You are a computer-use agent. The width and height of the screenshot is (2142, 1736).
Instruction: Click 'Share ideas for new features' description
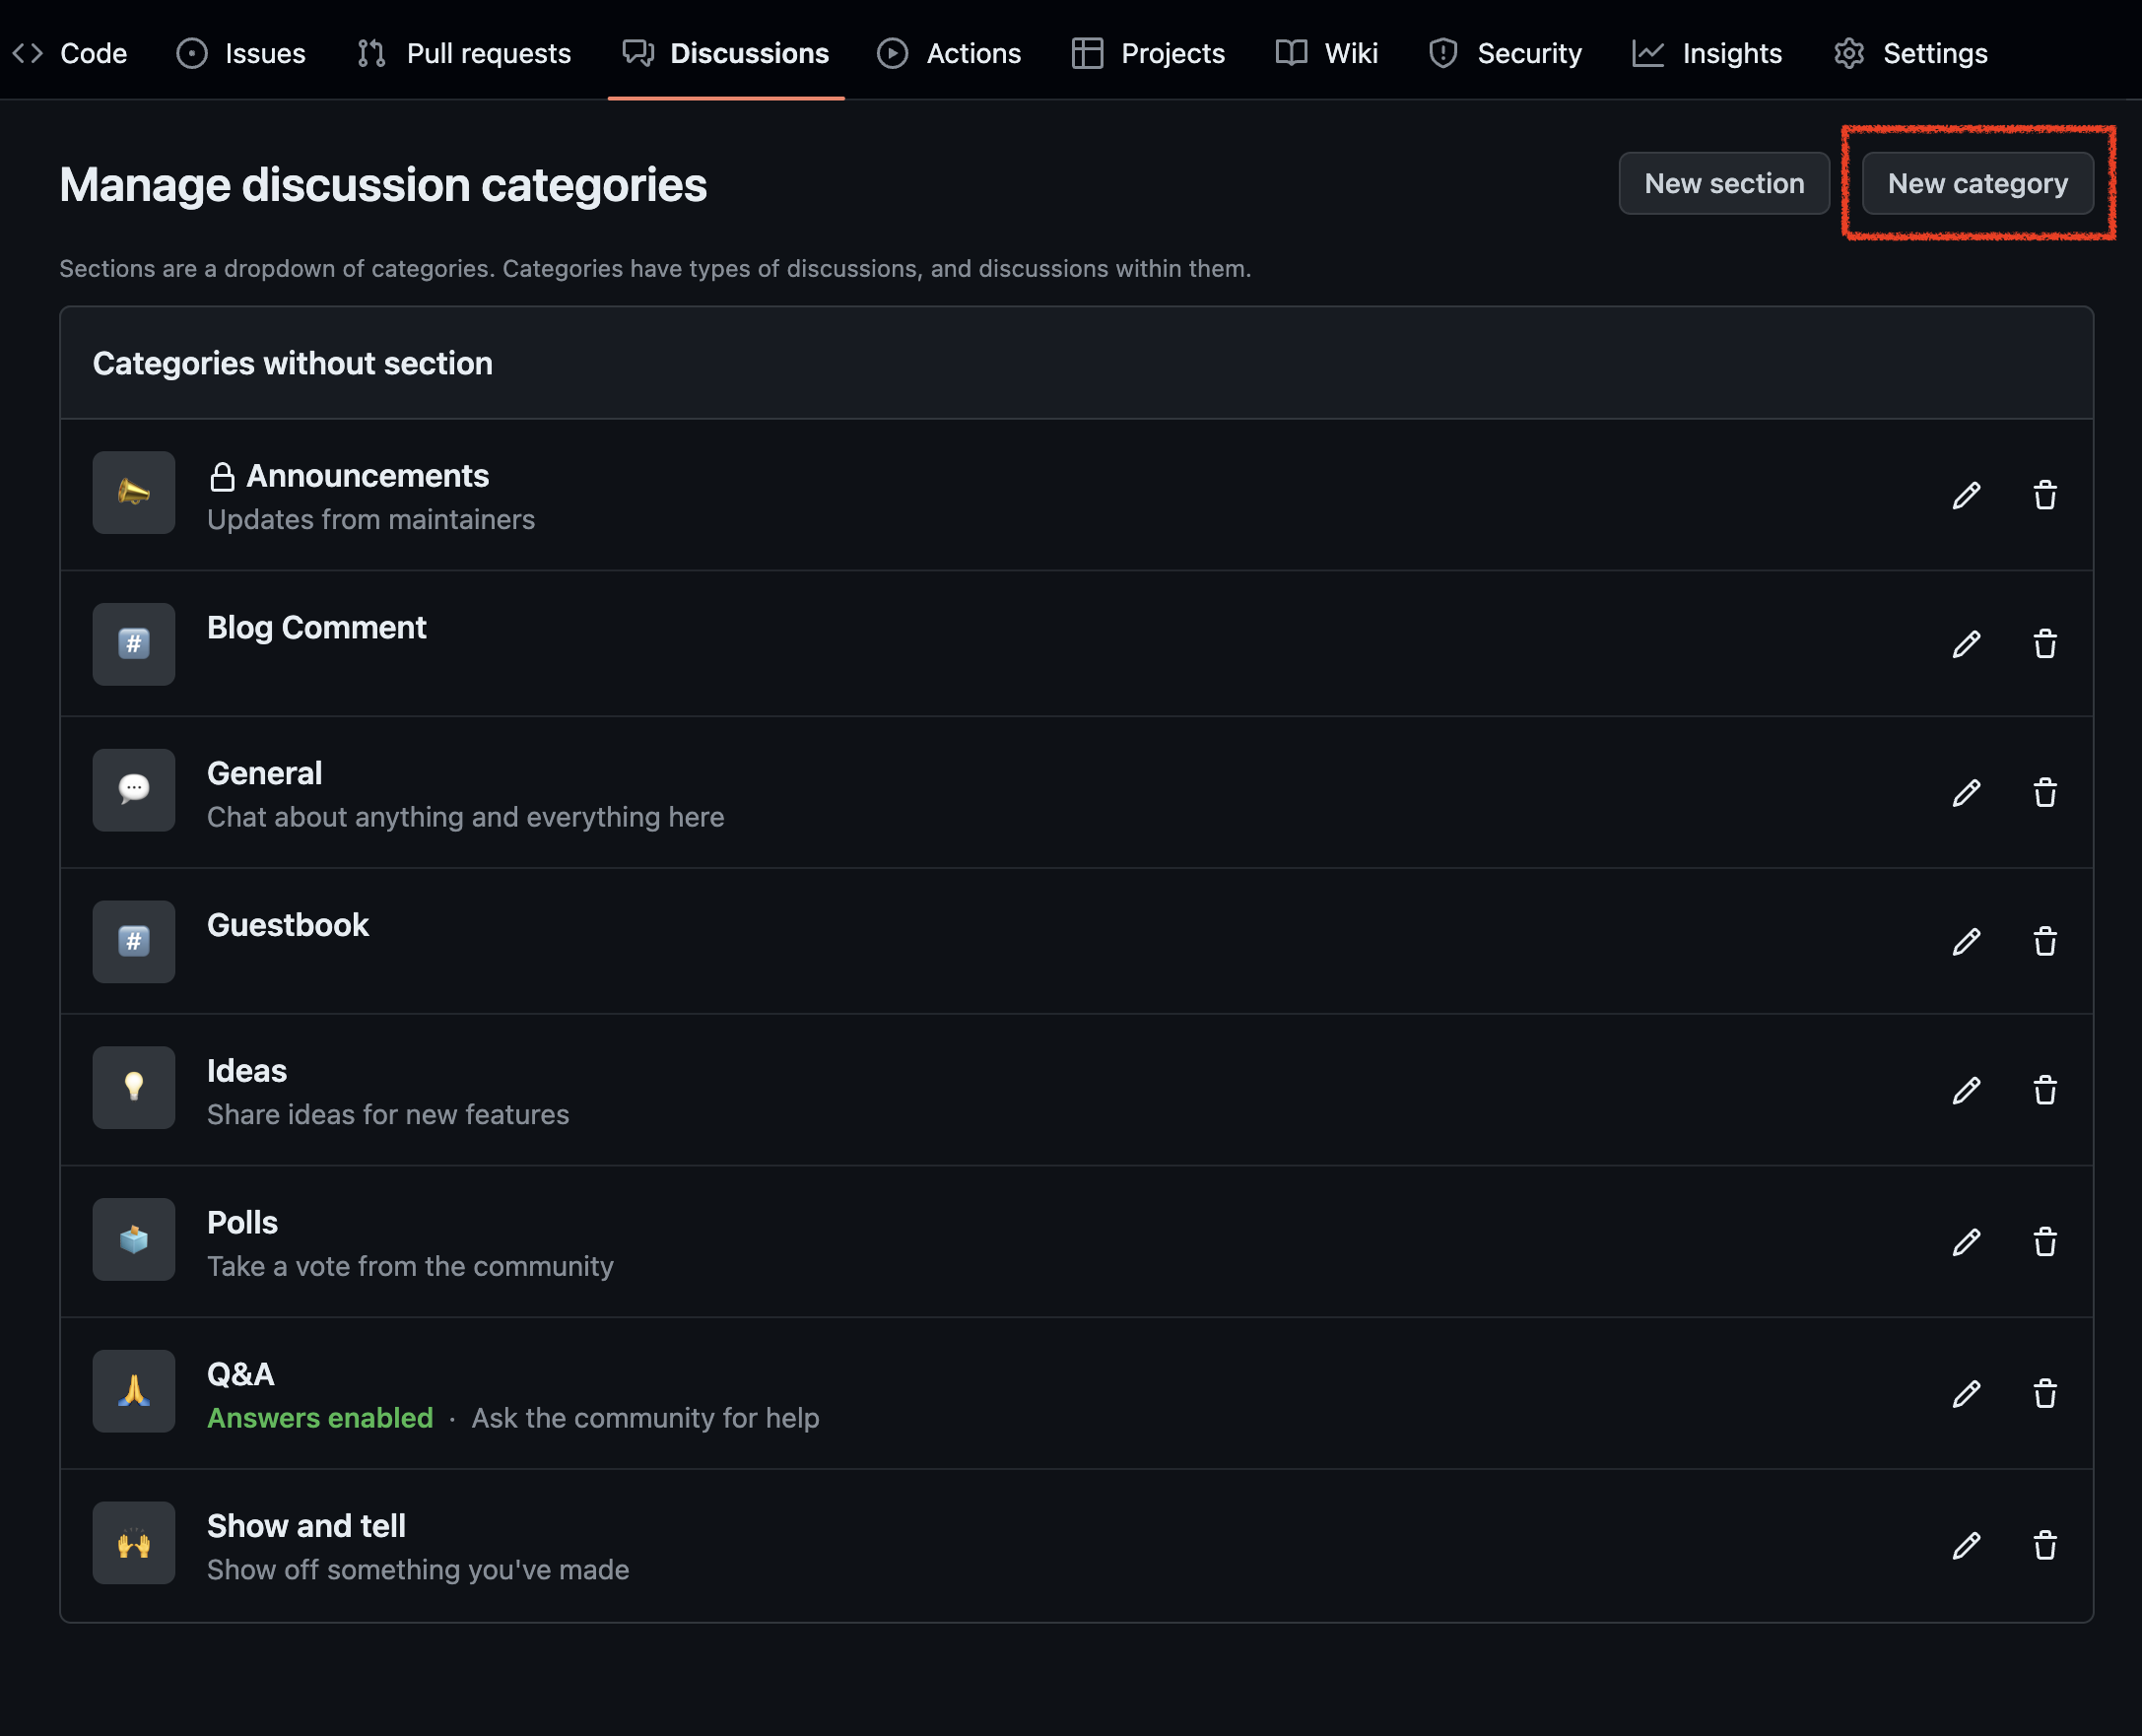coord(388,1115)
